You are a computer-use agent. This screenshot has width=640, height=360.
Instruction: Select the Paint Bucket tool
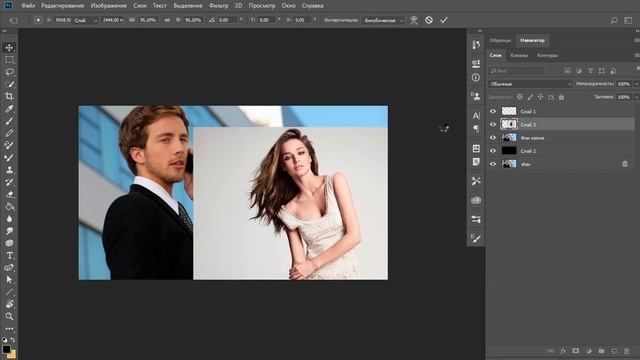9,207
